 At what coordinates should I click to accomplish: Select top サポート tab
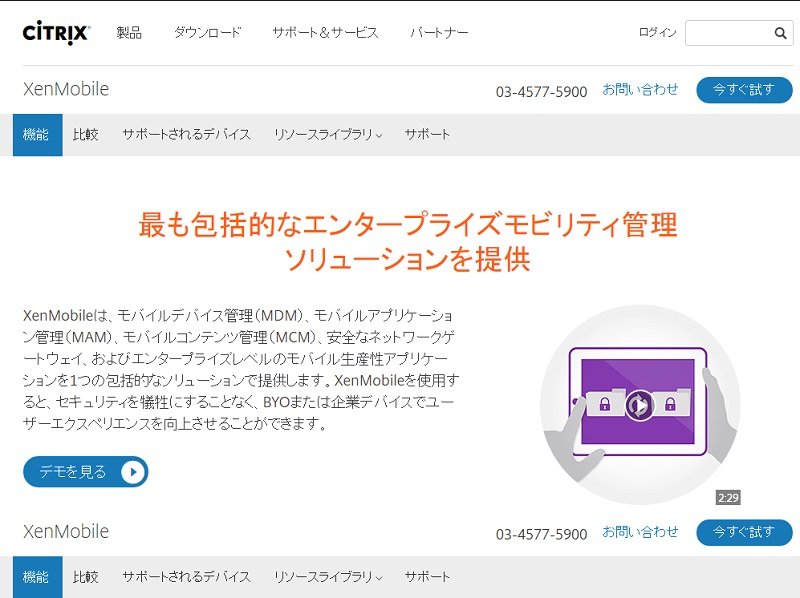tap(427, 135)
